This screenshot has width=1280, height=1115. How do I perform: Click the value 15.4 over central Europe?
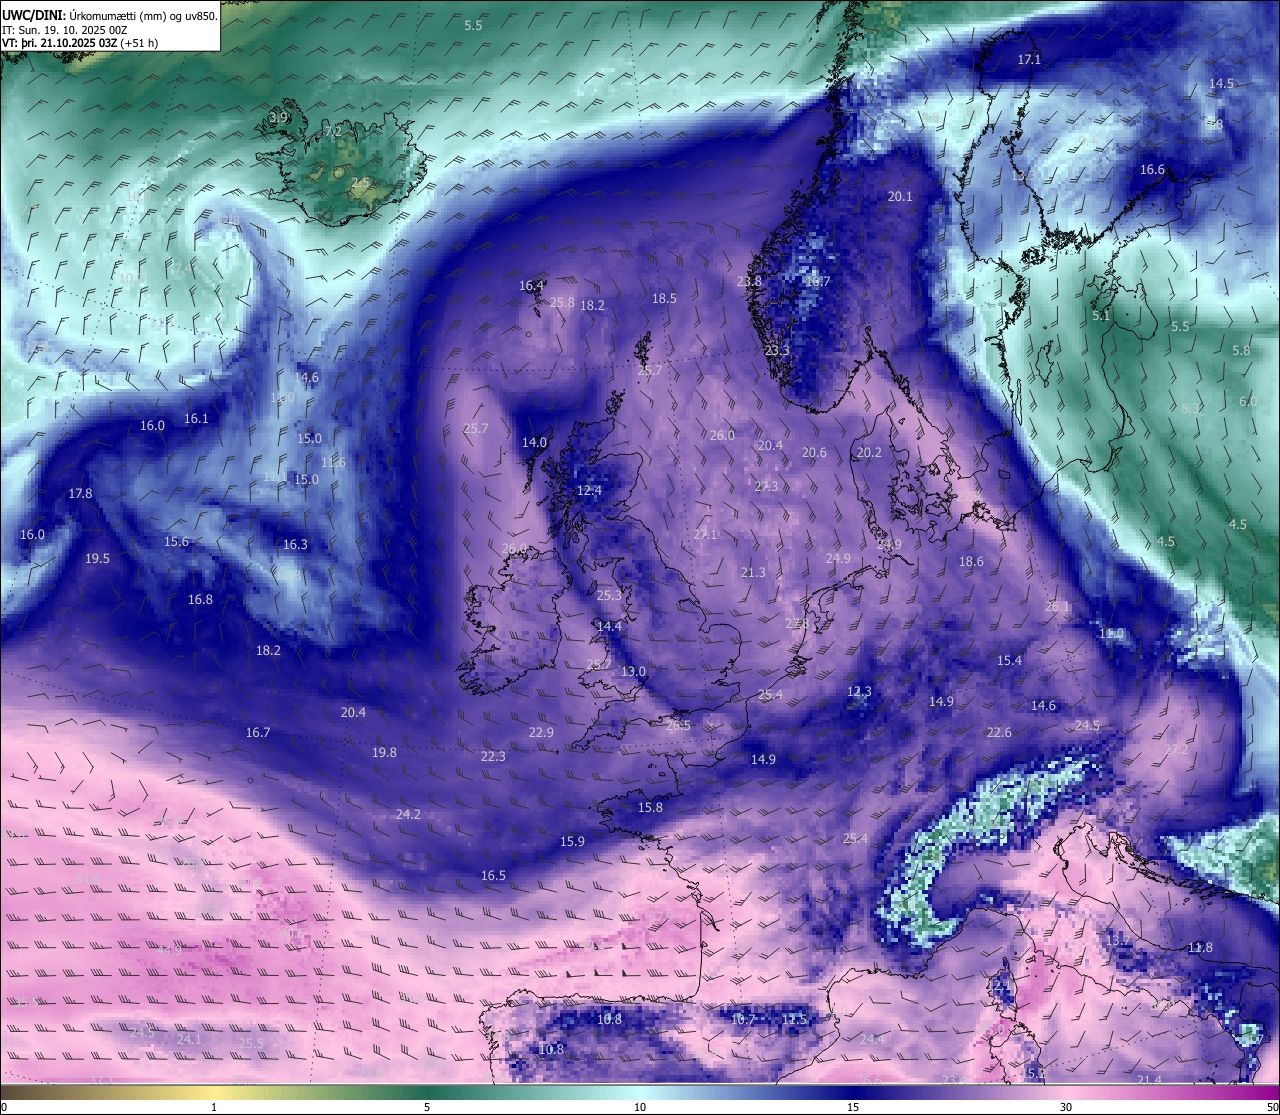1009,661
